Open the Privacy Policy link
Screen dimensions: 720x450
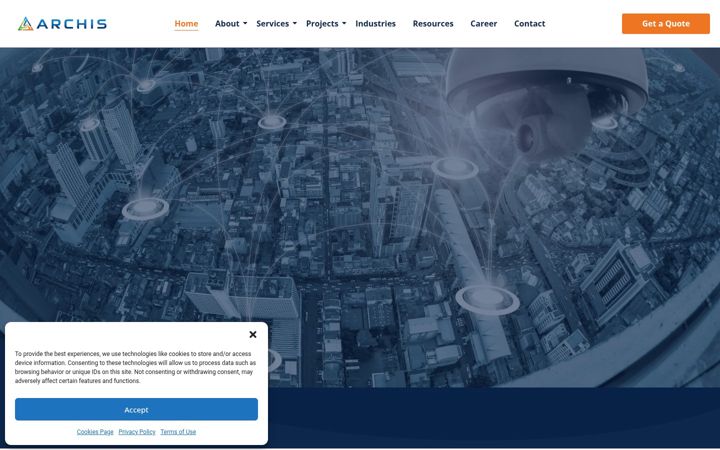point(137,432)
